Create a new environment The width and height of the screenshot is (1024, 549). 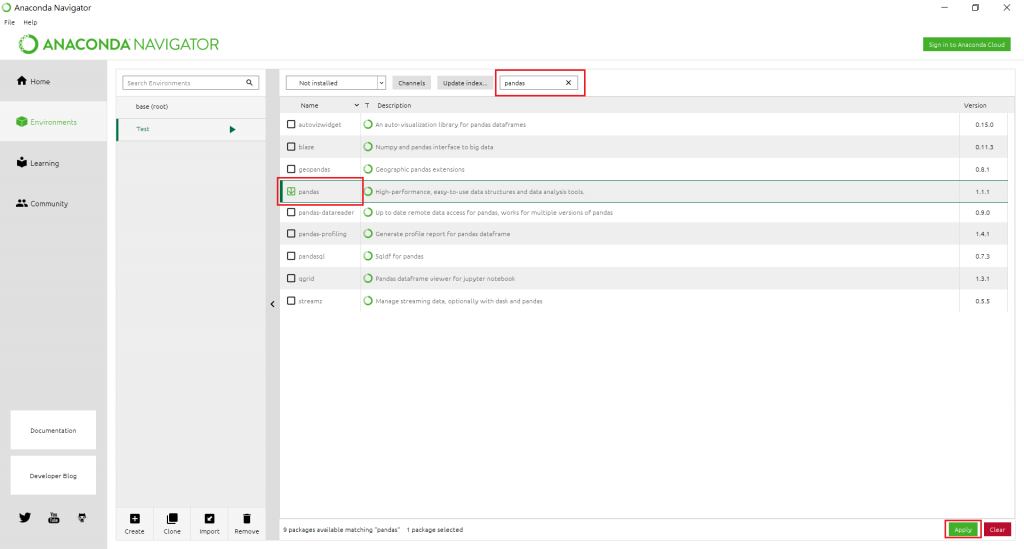pyautogui.click(x=135, y=524)
